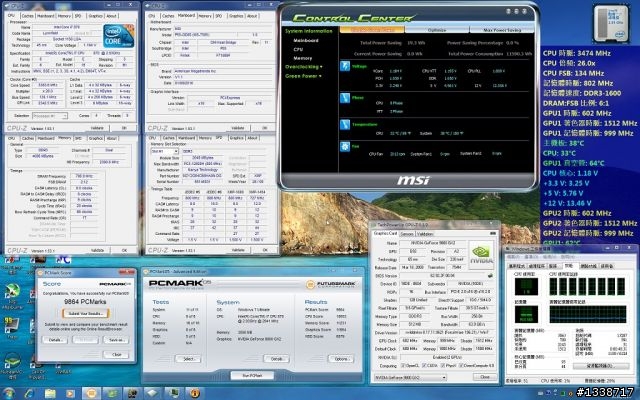Toggle the PhysX checkbox in GPU-Z

(444, 366)
